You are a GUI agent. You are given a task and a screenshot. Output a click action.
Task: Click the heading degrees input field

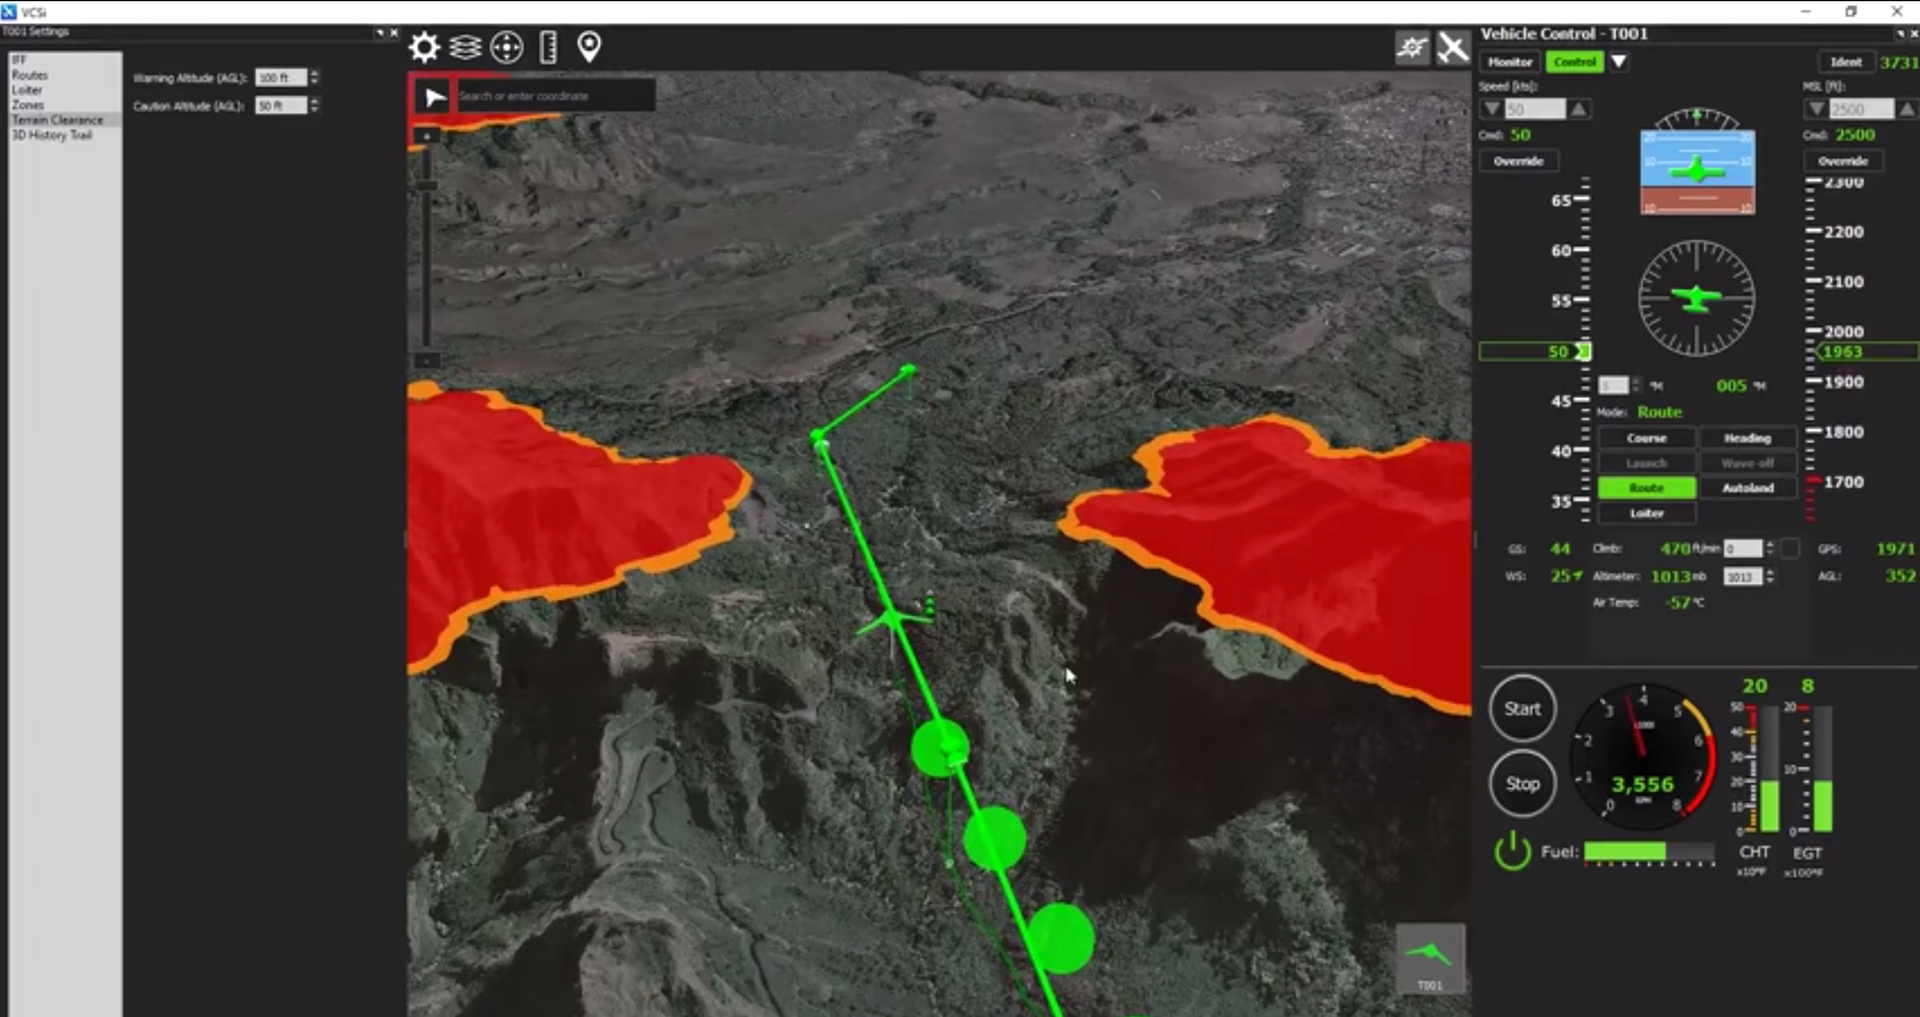pyautogui.click(x=1614, y=386)
